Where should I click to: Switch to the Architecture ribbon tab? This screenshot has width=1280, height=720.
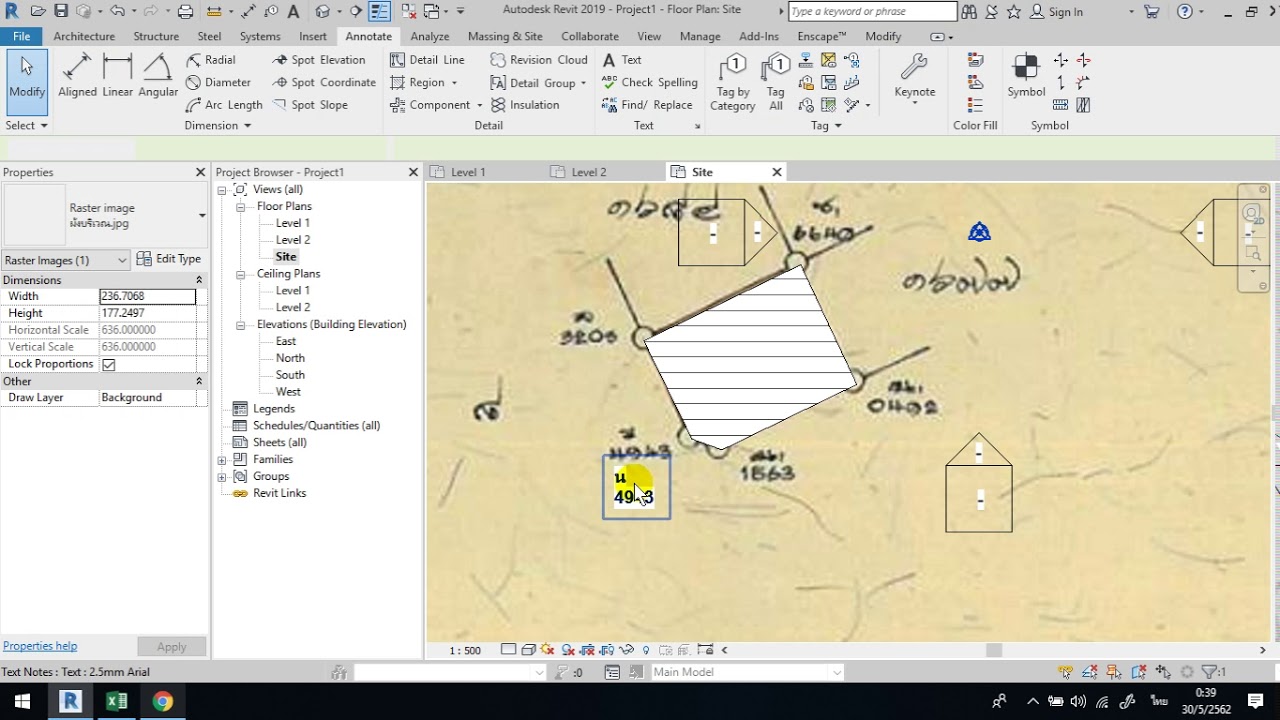pyautogui.click(x=84, y=36)
